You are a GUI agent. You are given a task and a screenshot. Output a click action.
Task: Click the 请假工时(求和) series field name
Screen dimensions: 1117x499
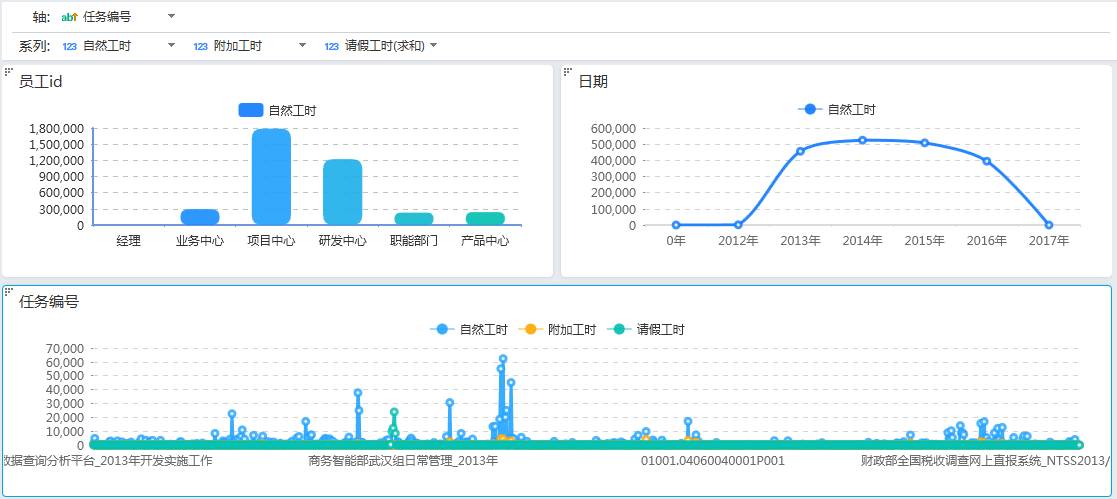pos(385,46)
